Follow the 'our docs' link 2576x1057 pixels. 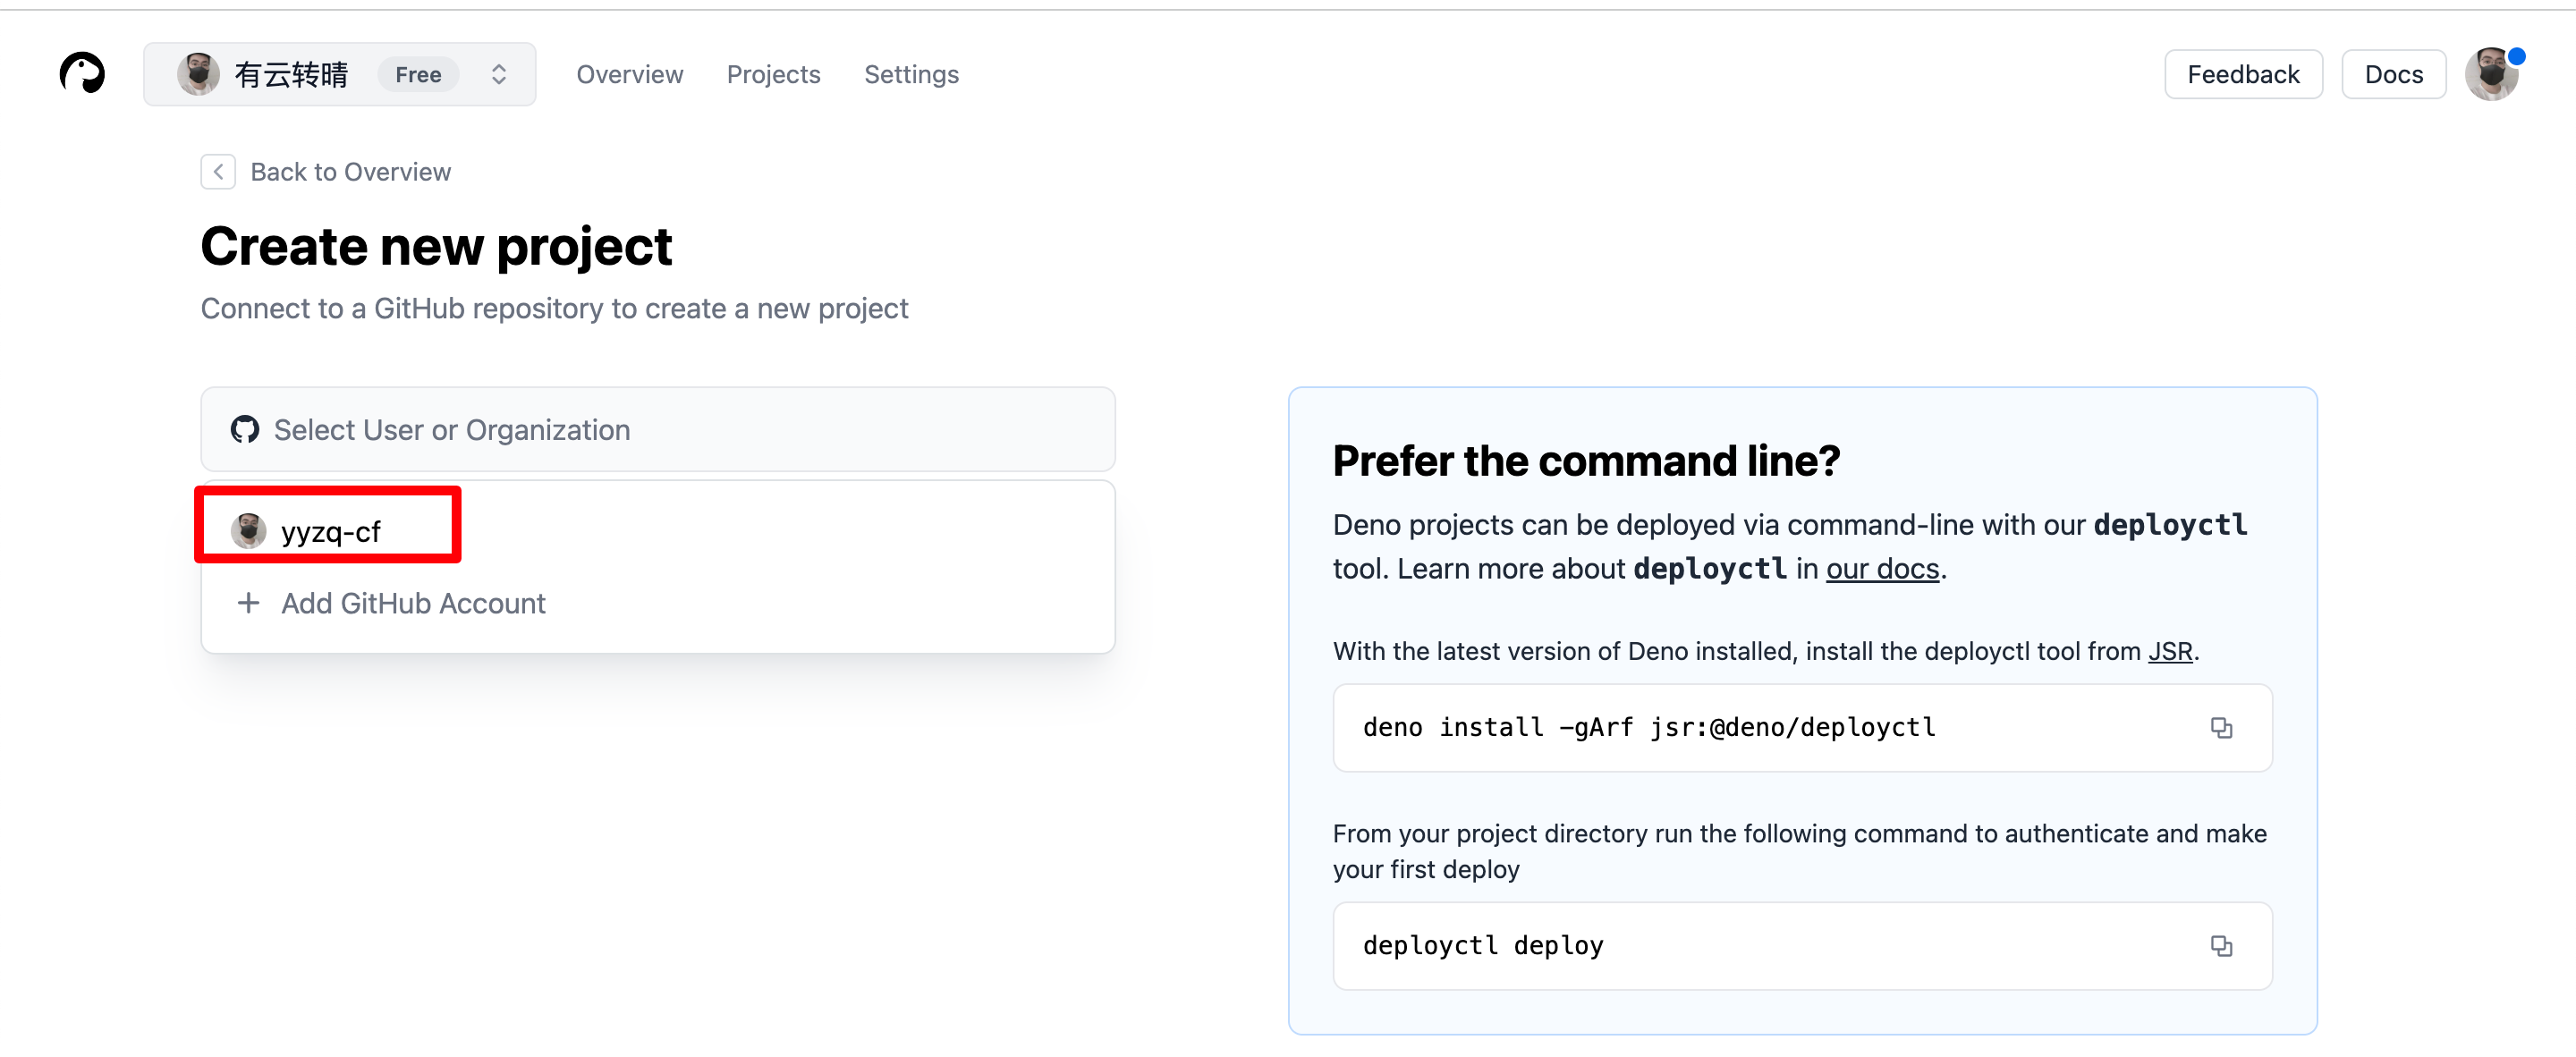pos(1882,569)
